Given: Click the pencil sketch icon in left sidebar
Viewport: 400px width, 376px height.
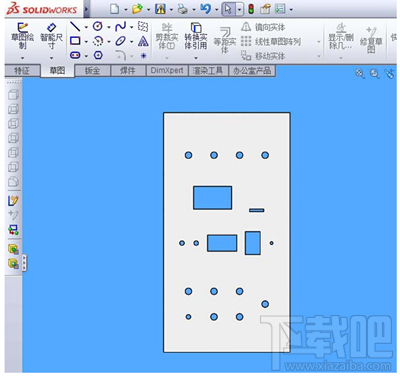Looking at the screenshot, I should [x=13, y=201].
